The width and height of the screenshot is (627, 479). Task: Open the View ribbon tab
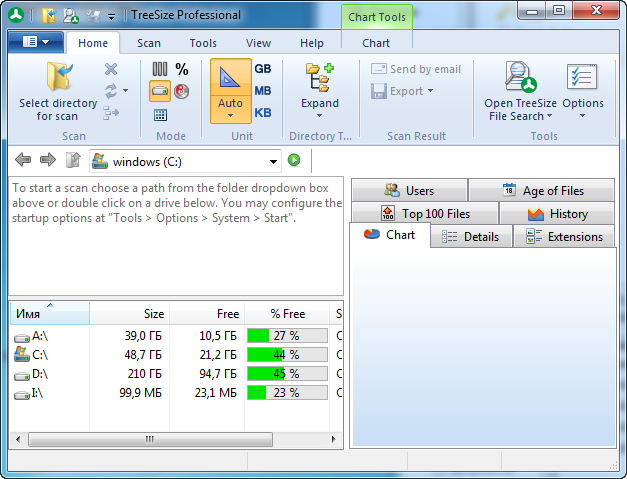(x=258, y=43)
